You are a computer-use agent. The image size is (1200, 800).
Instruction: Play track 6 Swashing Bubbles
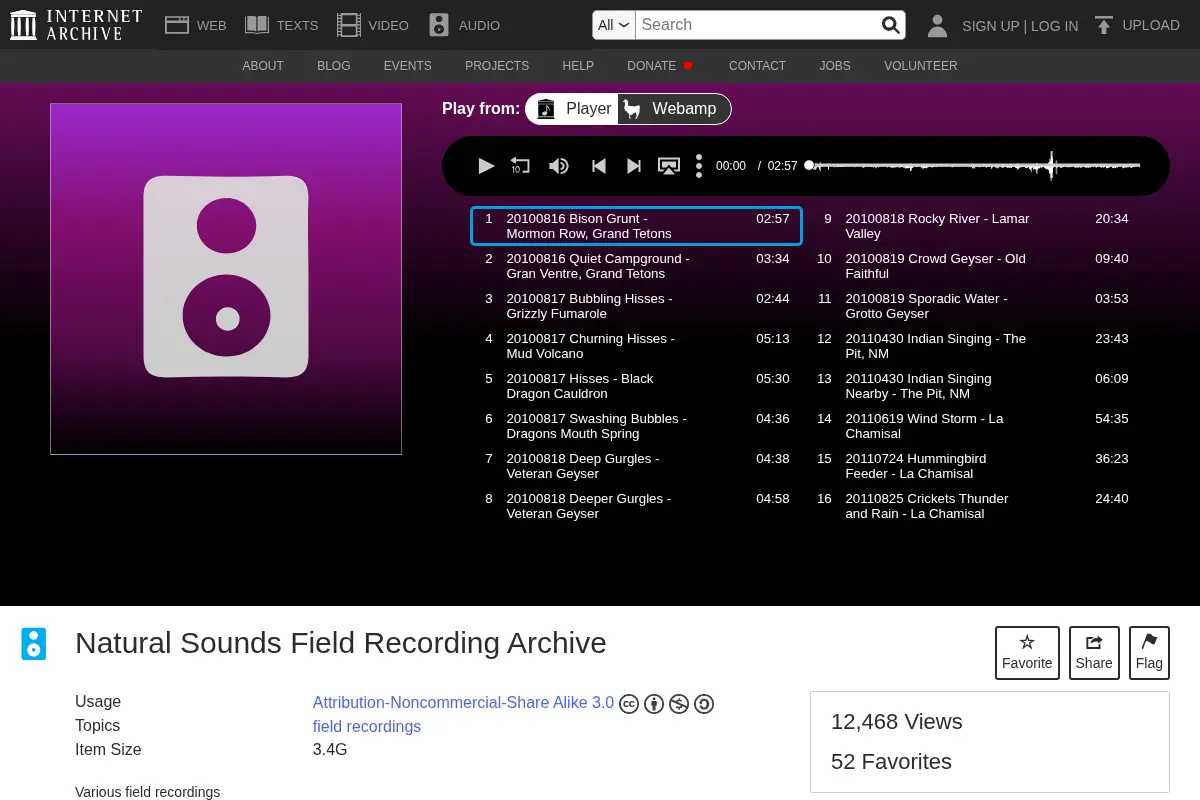[636, 426]
